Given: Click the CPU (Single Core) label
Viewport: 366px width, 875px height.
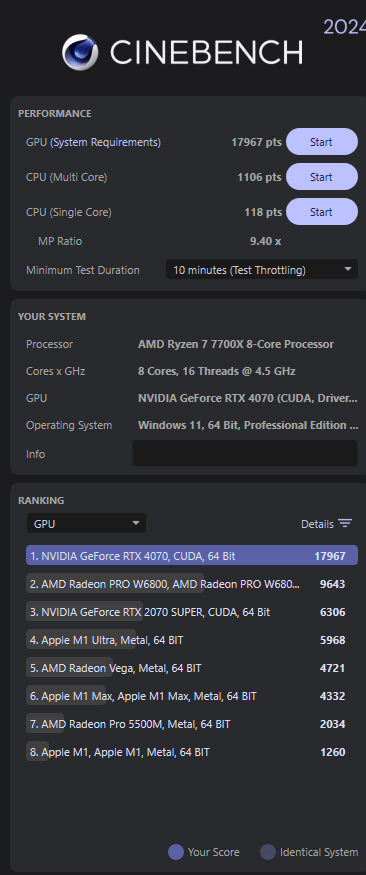Looking at the screenshot, I should [x=69, y=213].
